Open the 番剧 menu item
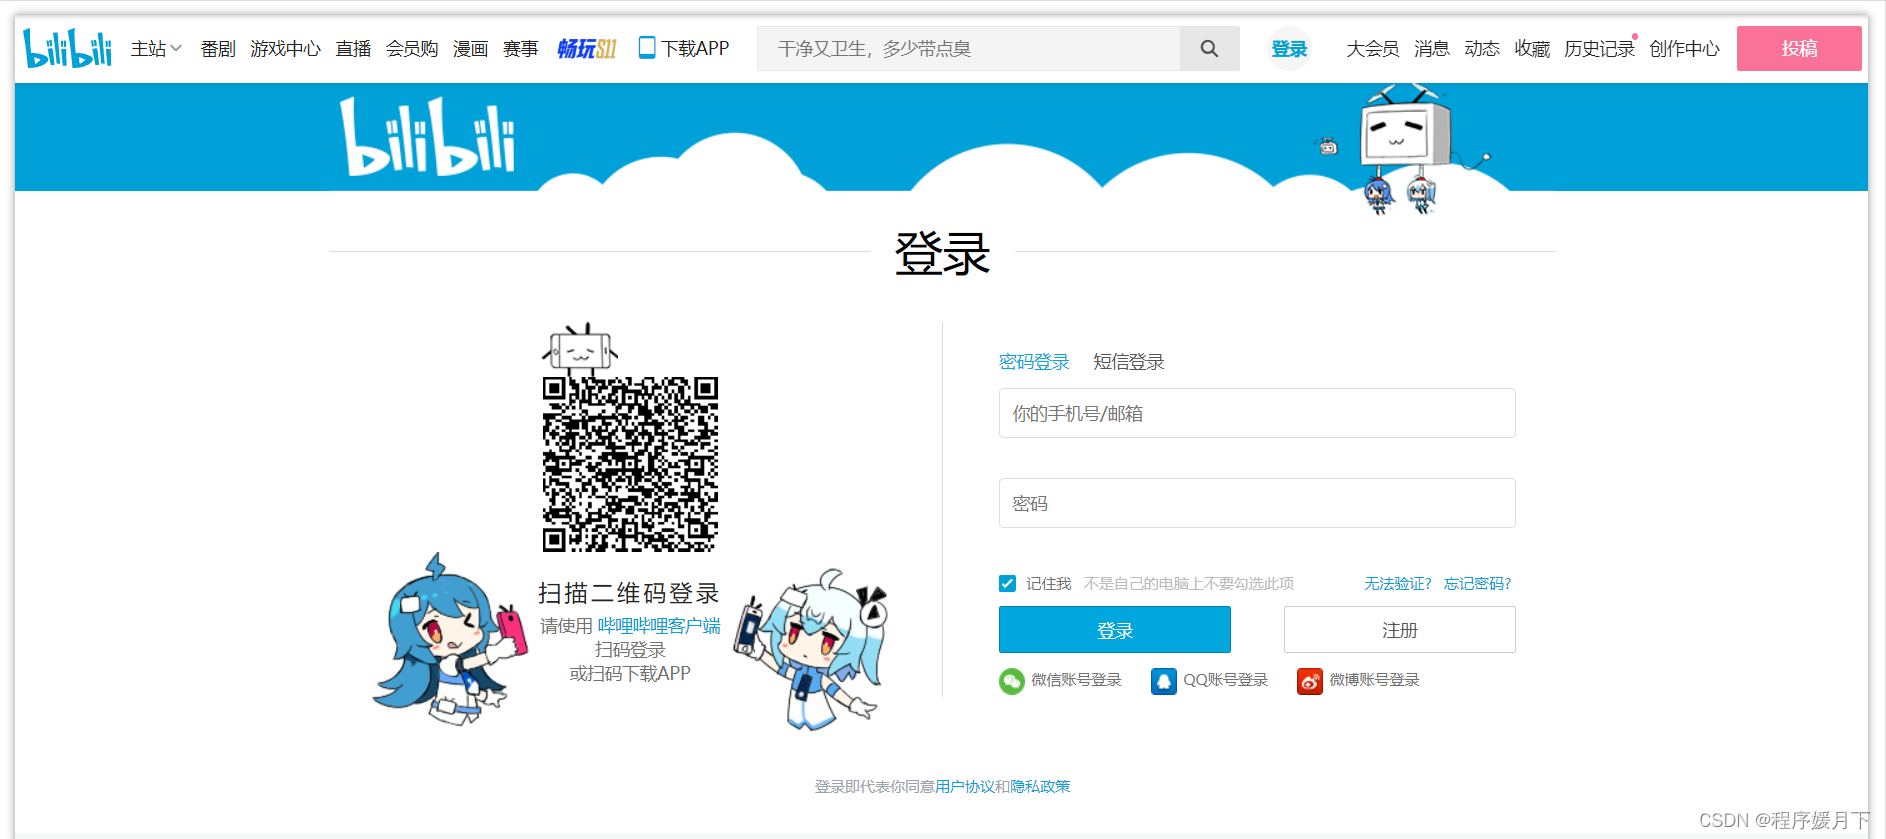 point(218,48)
